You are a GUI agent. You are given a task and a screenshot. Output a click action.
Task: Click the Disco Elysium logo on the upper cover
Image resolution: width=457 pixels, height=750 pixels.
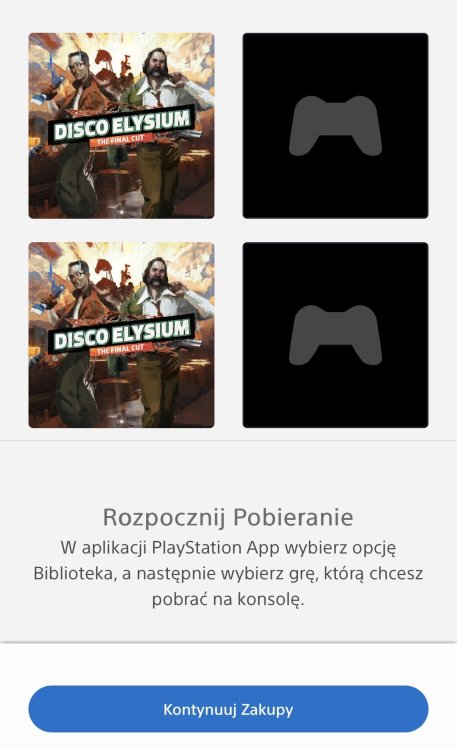coord(122,125)
